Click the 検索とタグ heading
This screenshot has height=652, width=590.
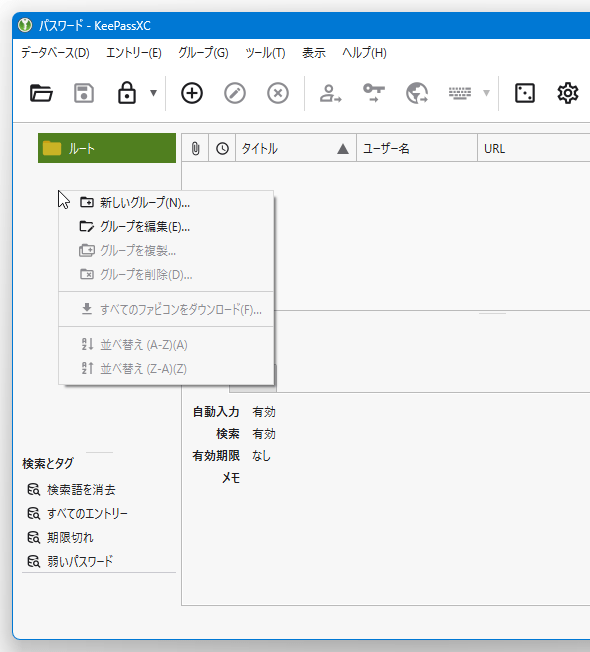(x=48, y=463)
